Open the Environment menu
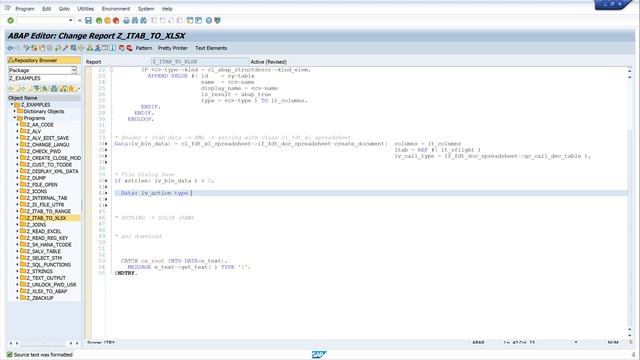 coord(116,9)
